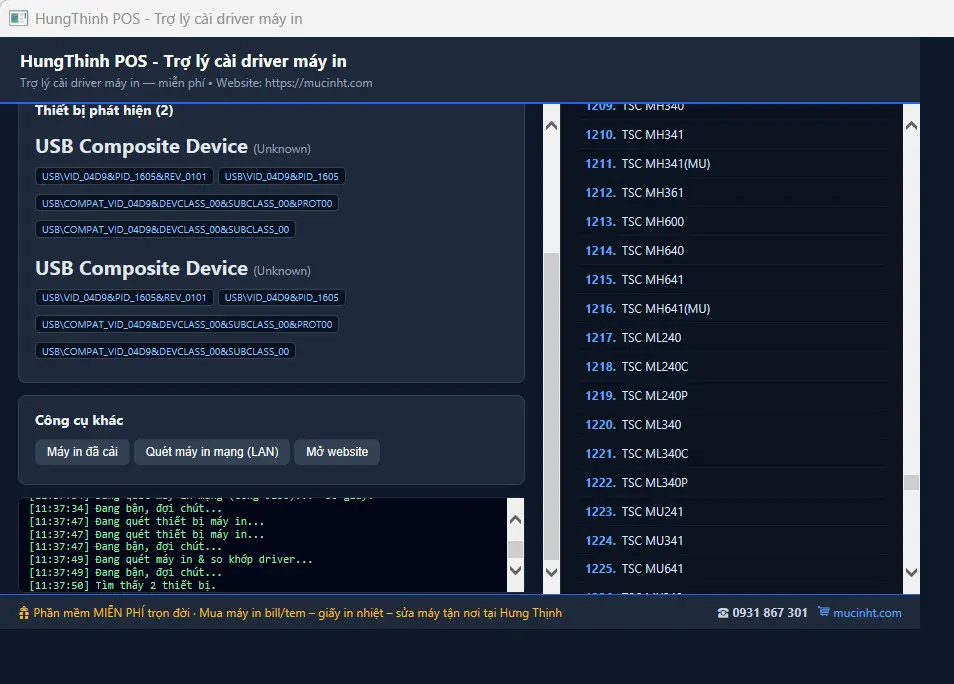This screenshot has height=684, width=954.
Task: Open the mucinht.com footer link
Action: [x=867, y=613]
